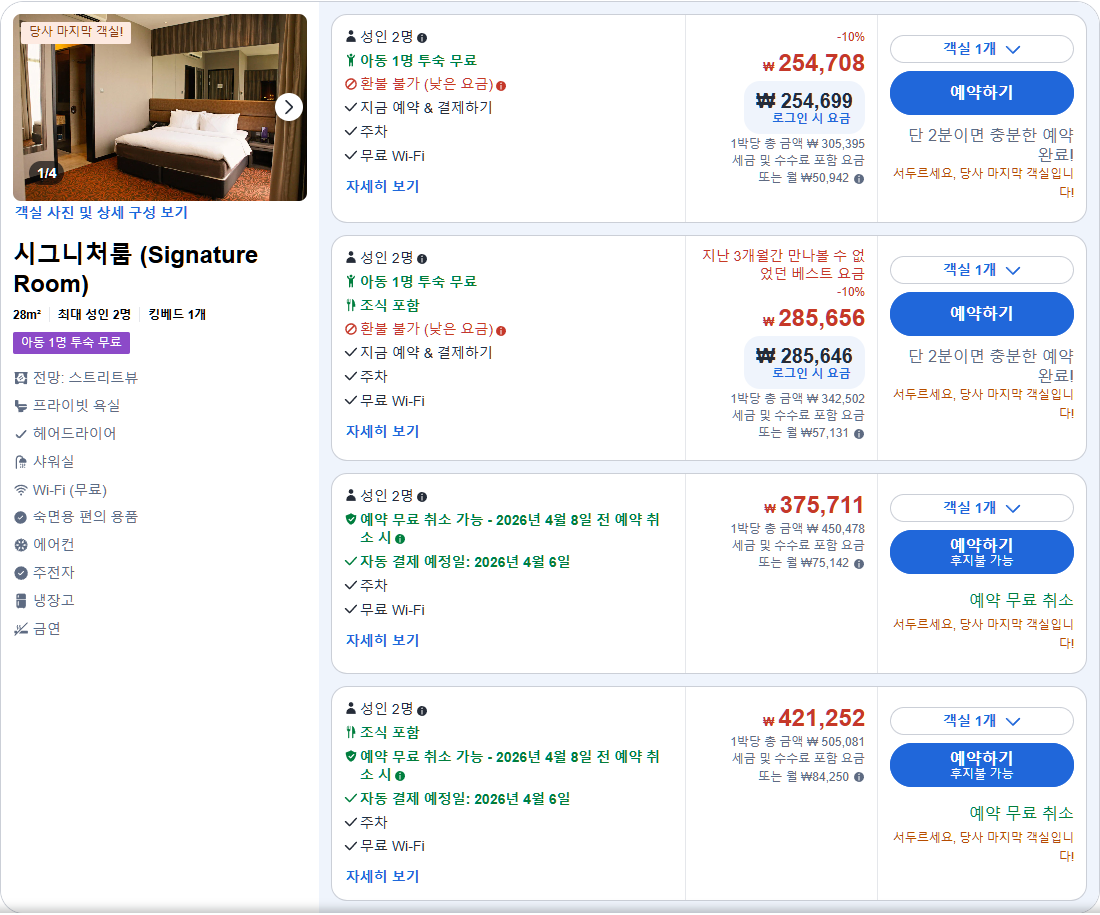Click red info icon after 환불 불가 in ₩254,708 offer
This screenshot has height=915, width=1100.
501,86
